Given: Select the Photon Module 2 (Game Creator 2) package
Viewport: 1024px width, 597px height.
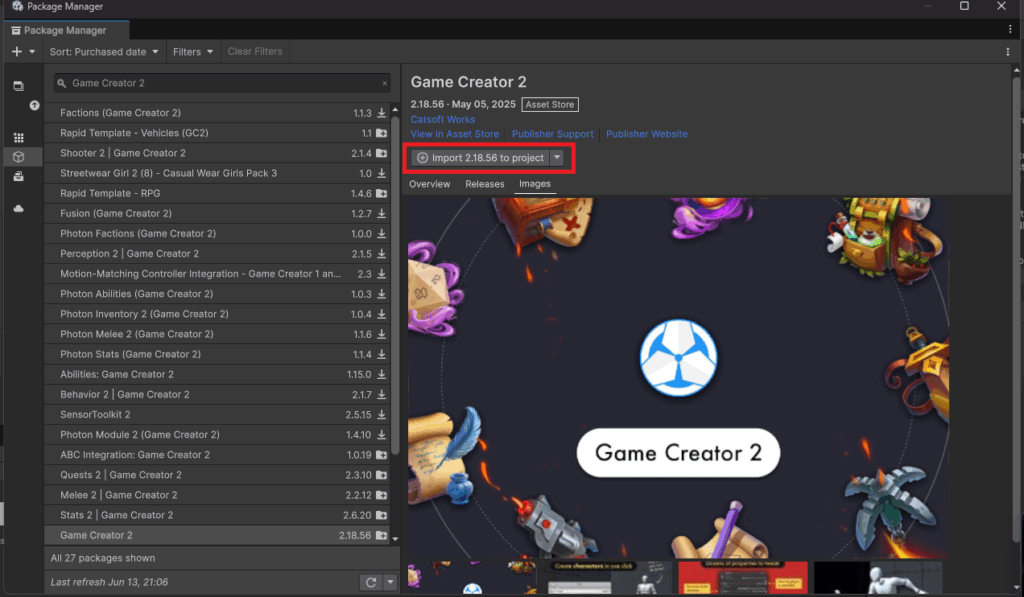Looking at the screenshot, I should 217,435.
